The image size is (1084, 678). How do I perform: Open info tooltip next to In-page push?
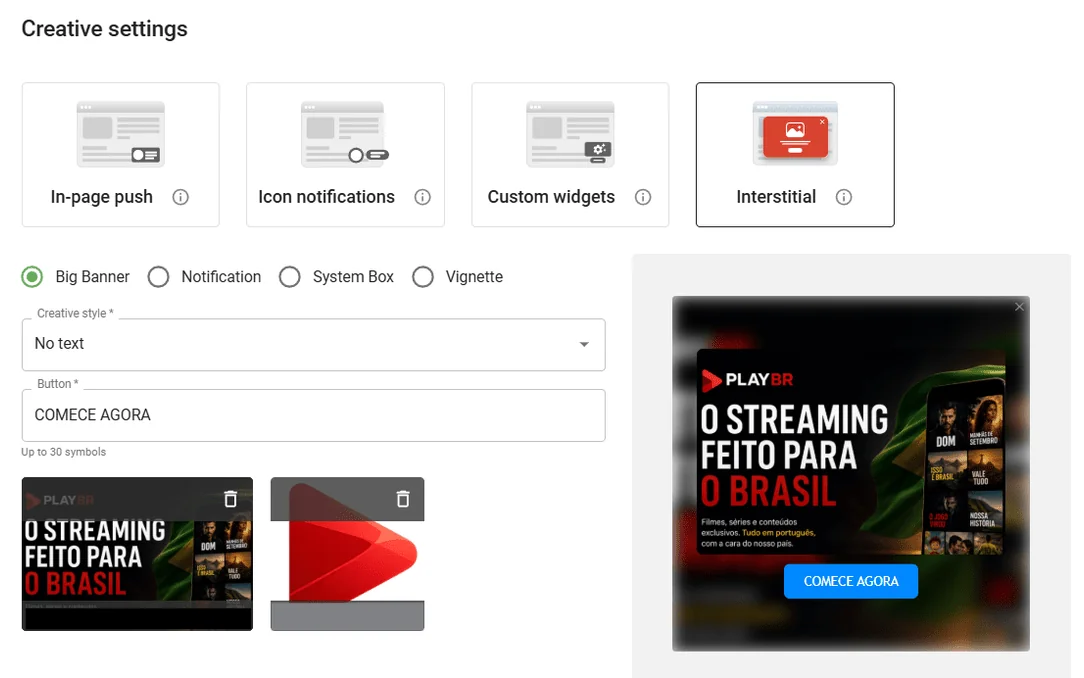180,197
